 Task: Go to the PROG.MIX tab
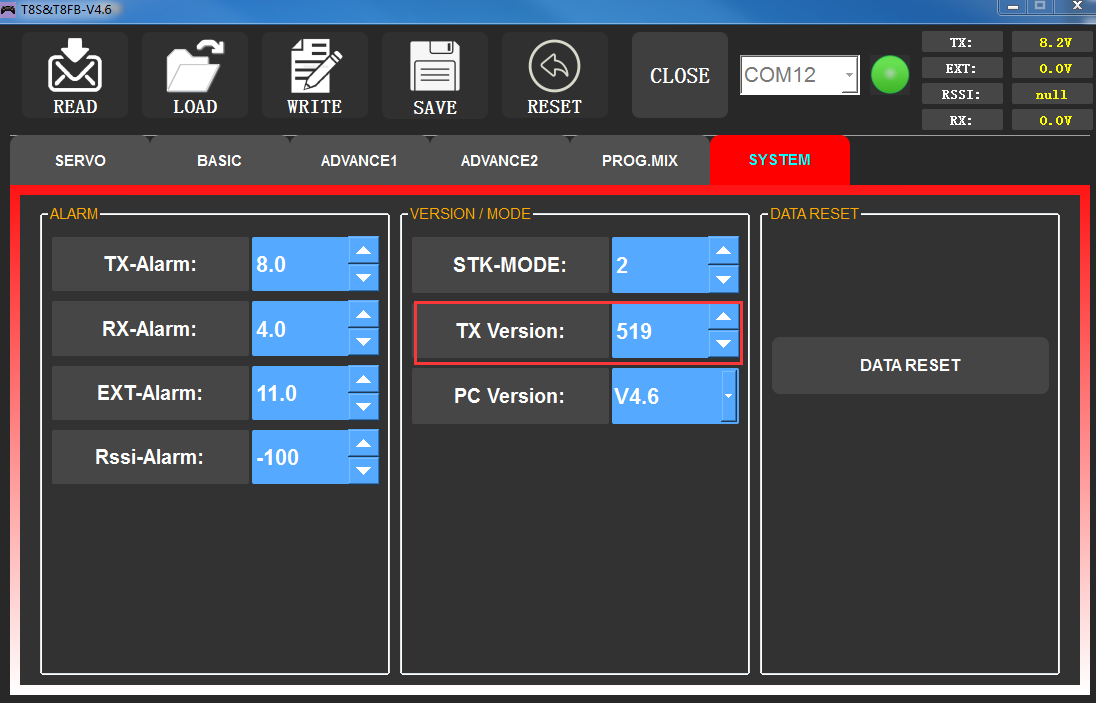click(640, 161)
